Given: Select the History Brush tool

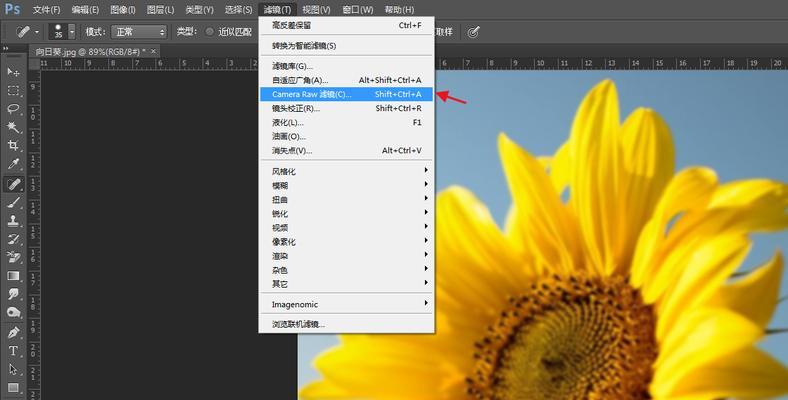Looking at the screenshot, I should click(x=13, y=239).
